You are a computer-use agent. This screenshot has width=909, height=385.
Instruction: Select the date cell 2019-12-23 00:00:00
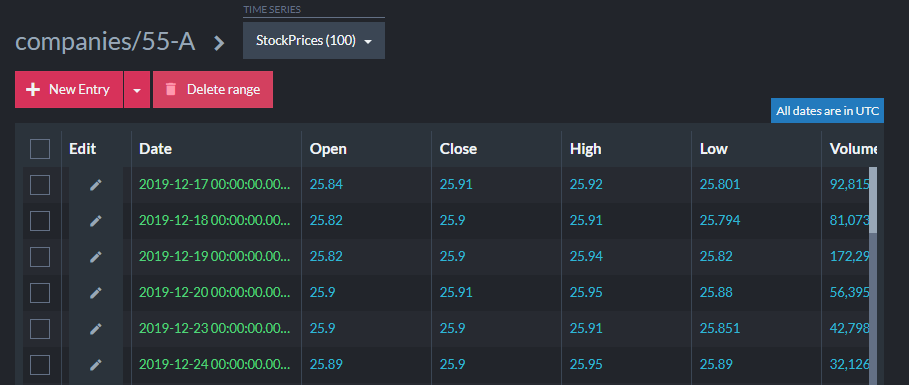point(214,329)
